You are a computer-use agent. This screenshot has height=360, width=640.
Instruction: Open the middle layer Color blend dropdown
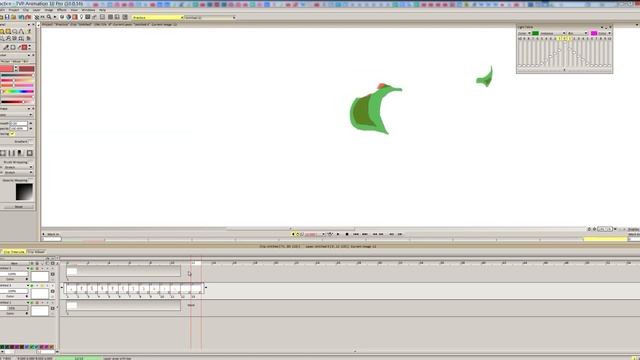[14, 296]
